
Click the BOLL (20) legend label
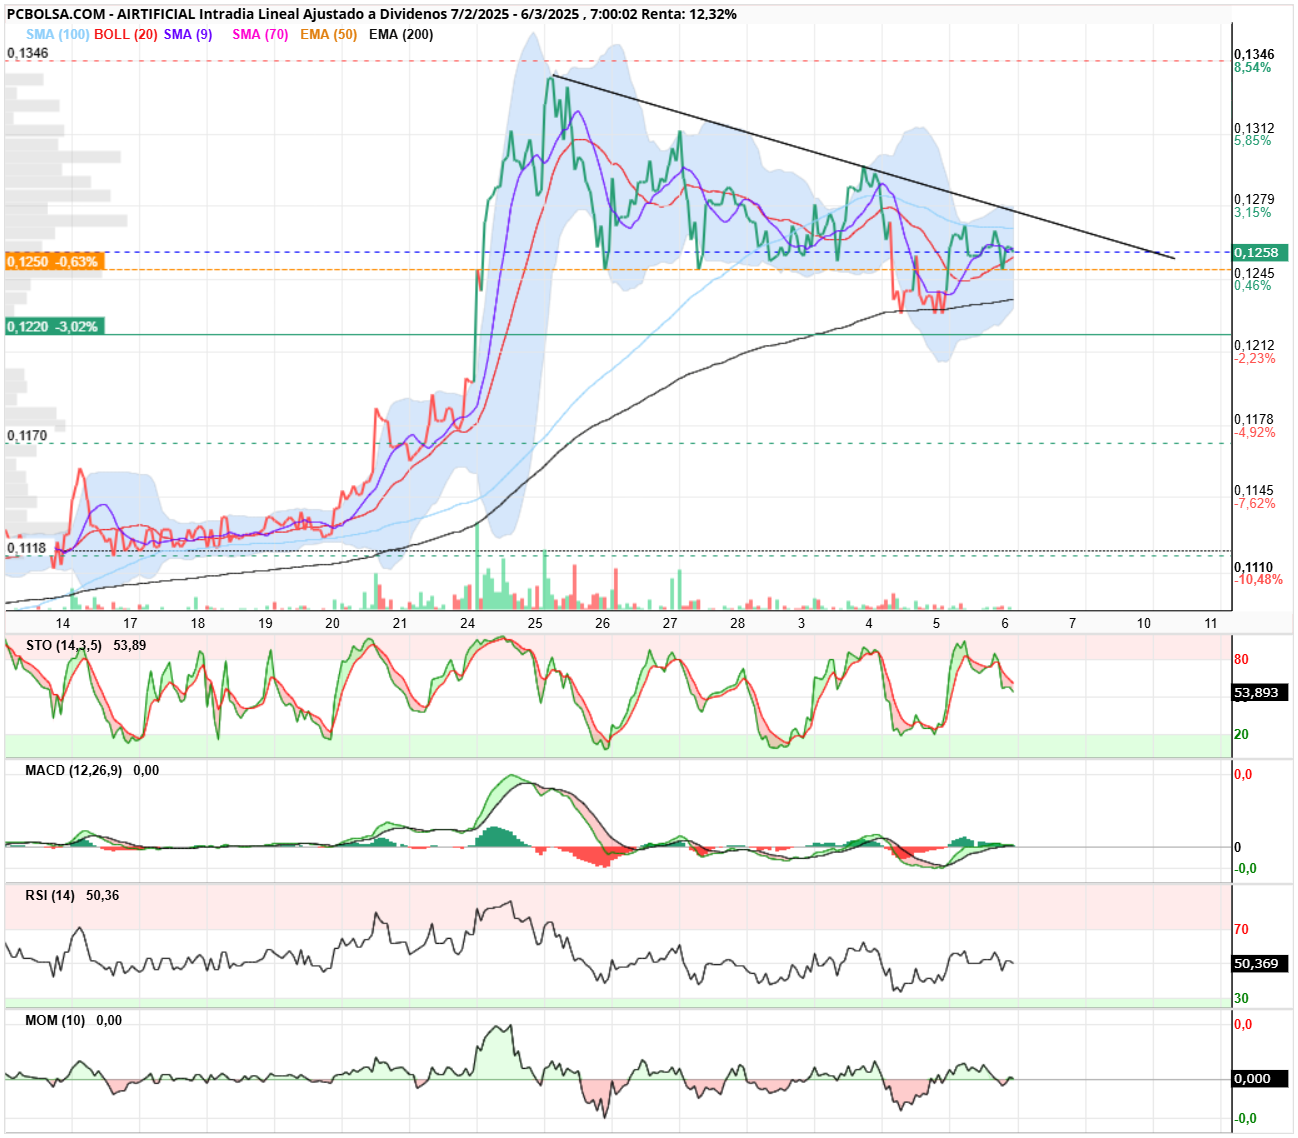click(x=126, y=34)
